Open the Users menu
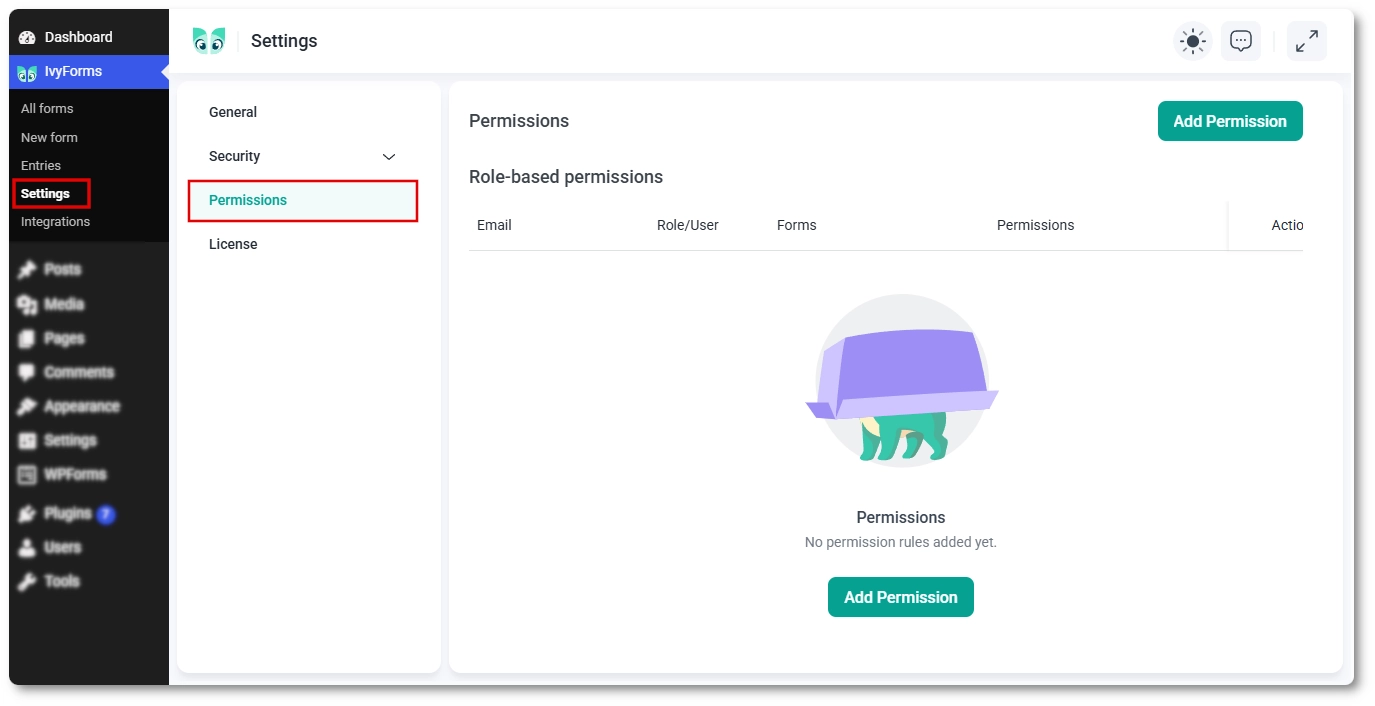This screenshot has width=1375, height=706. [x=89, y=547]
